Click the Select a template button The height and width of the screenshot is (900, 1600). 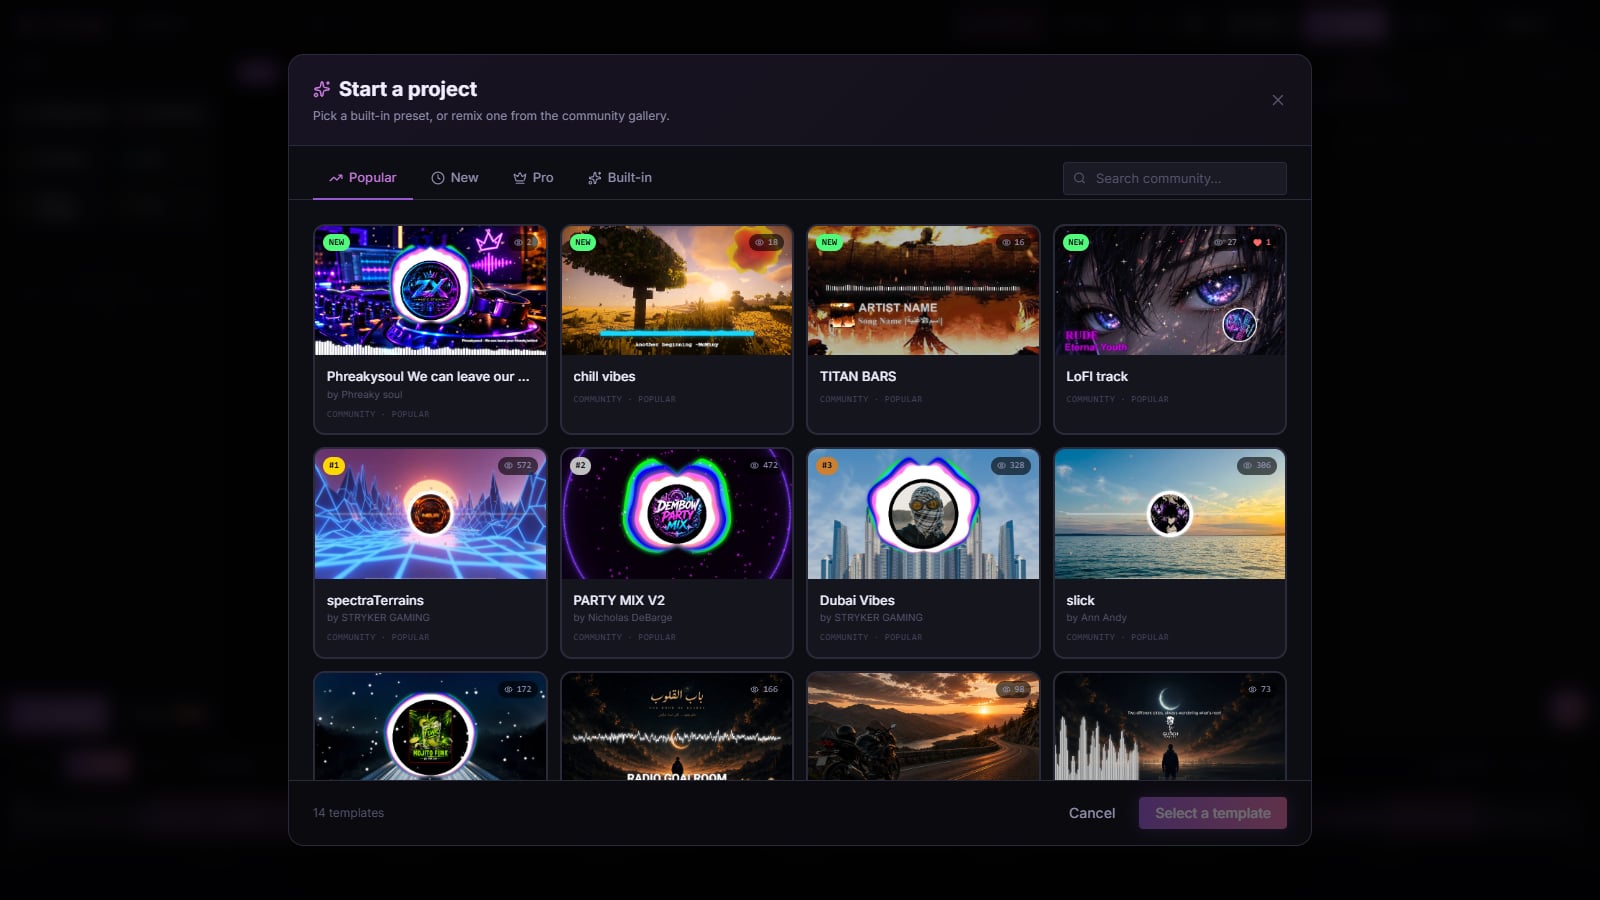tap(1213, 813)
